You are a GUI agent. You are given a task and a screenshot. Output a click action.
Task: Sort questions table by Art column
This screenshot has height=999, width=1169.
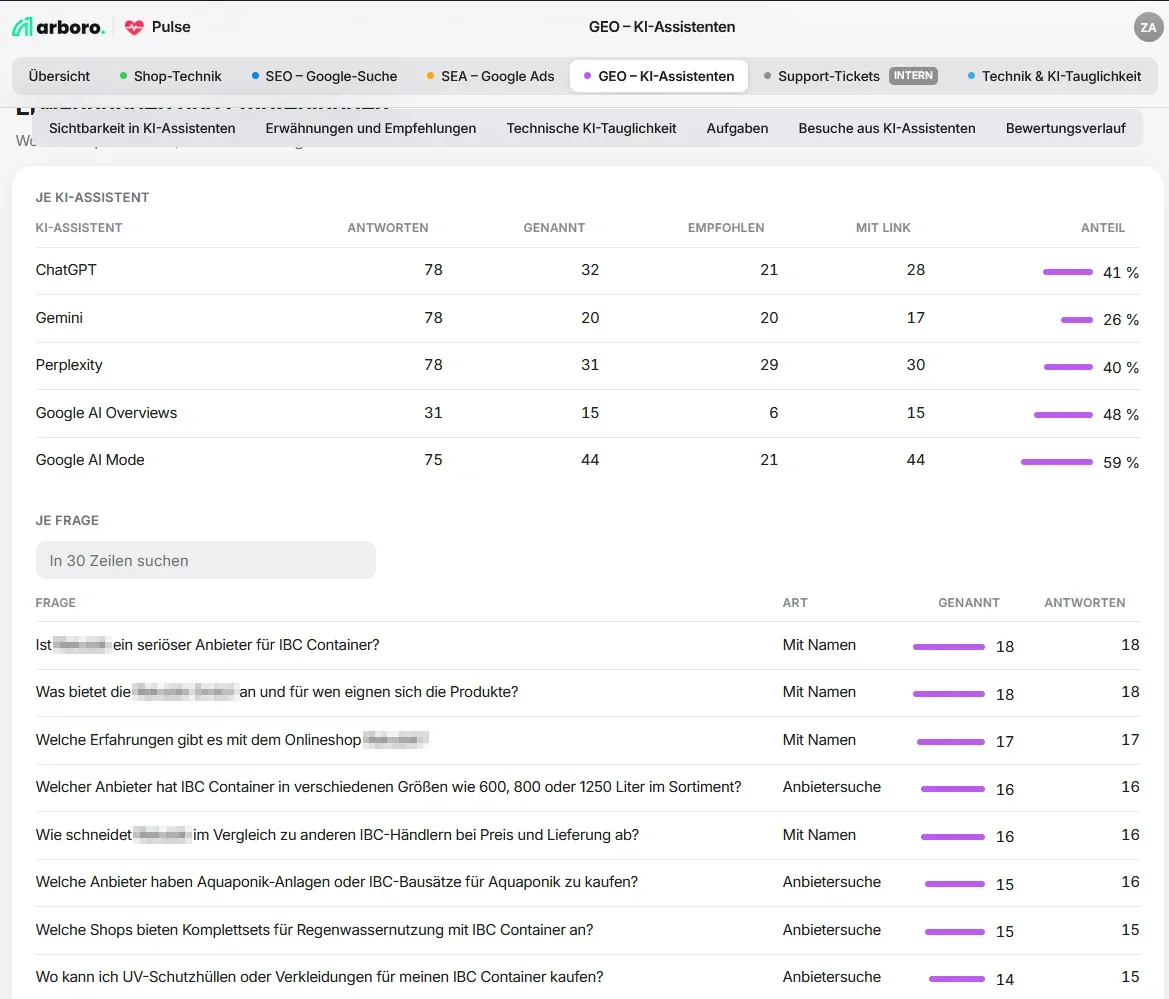pyautogui.click(x=795, y=602)
